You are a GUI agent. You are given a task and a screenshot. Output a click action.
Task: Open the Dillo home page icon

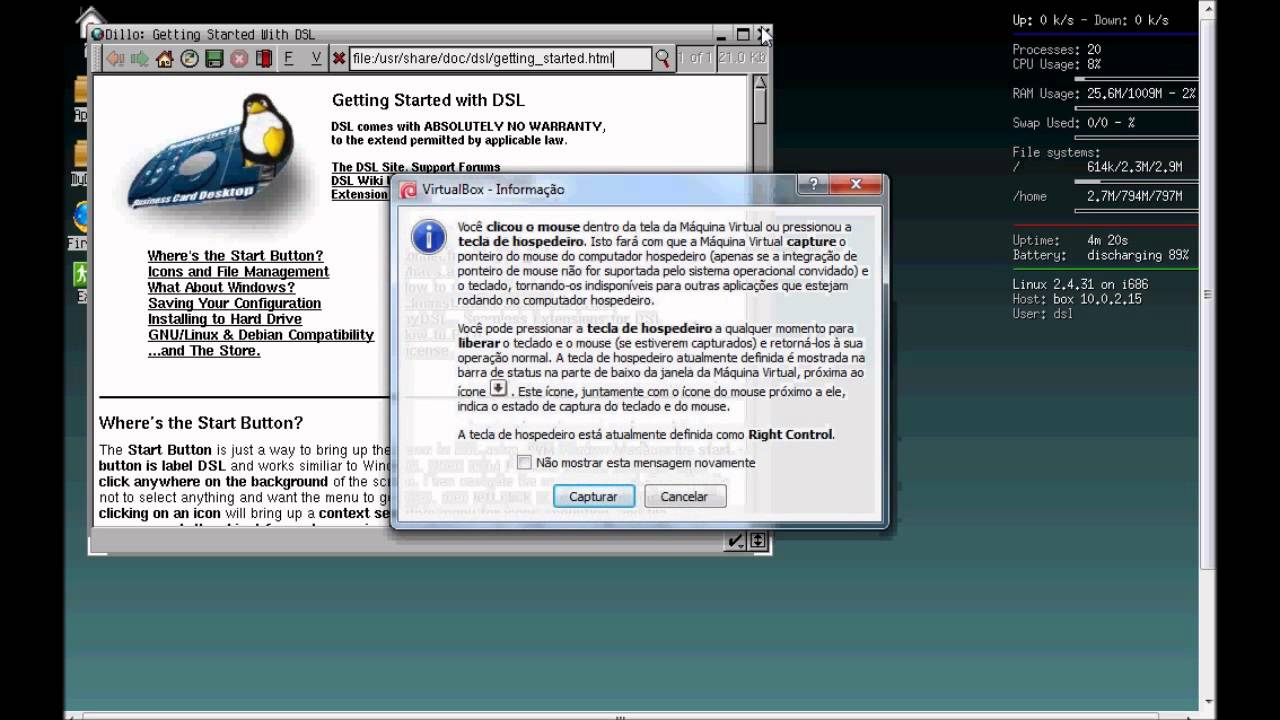[x=165, y=59]
